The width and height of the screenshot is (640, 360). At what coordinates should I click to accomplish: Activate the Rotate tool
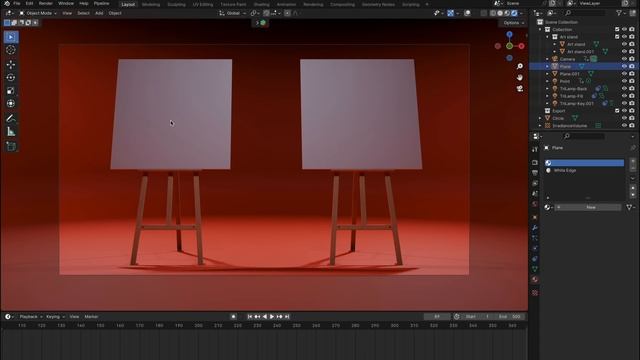[11, 78]
